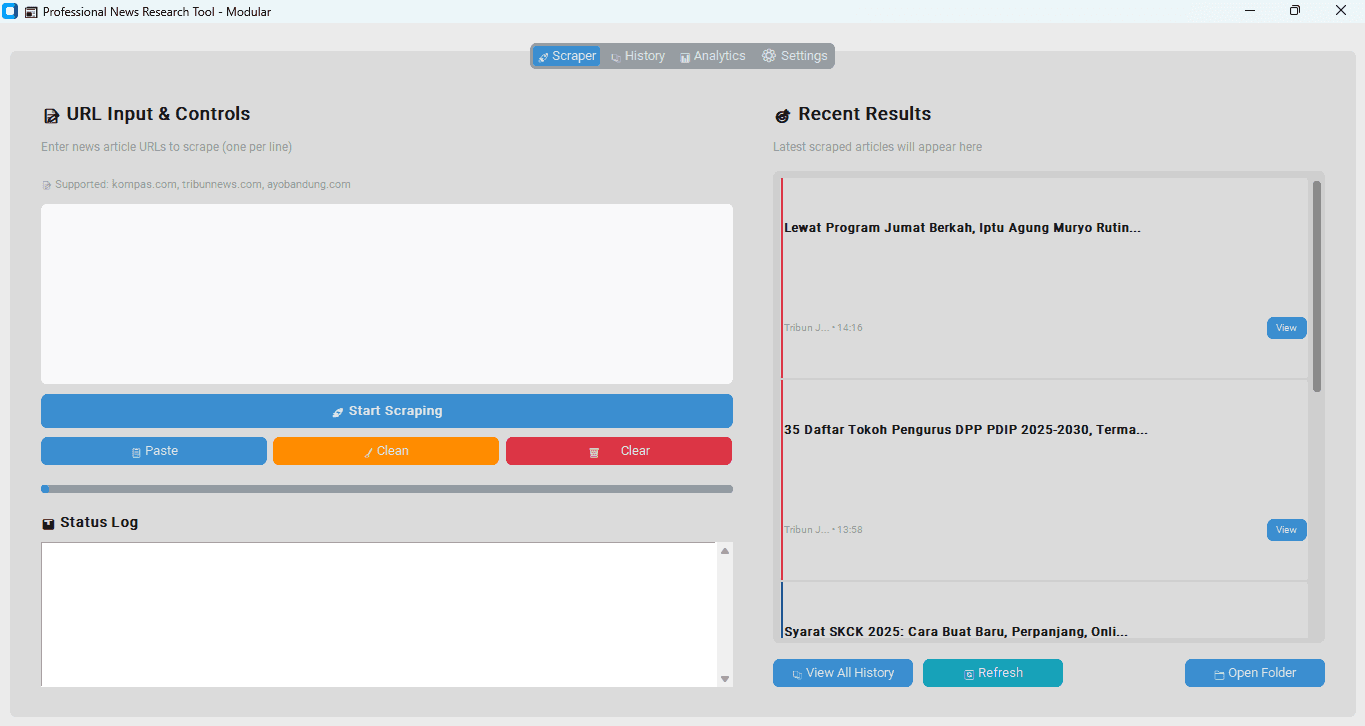Click the trash icon on the Clear button
This screenshot has width=1365, height=726.
click(x=592, y=451)
